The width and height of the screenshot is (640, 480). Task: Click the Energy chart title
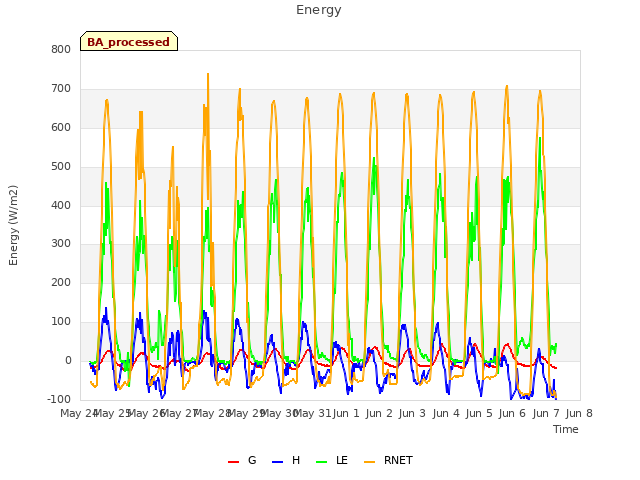(x=319, y=10)
